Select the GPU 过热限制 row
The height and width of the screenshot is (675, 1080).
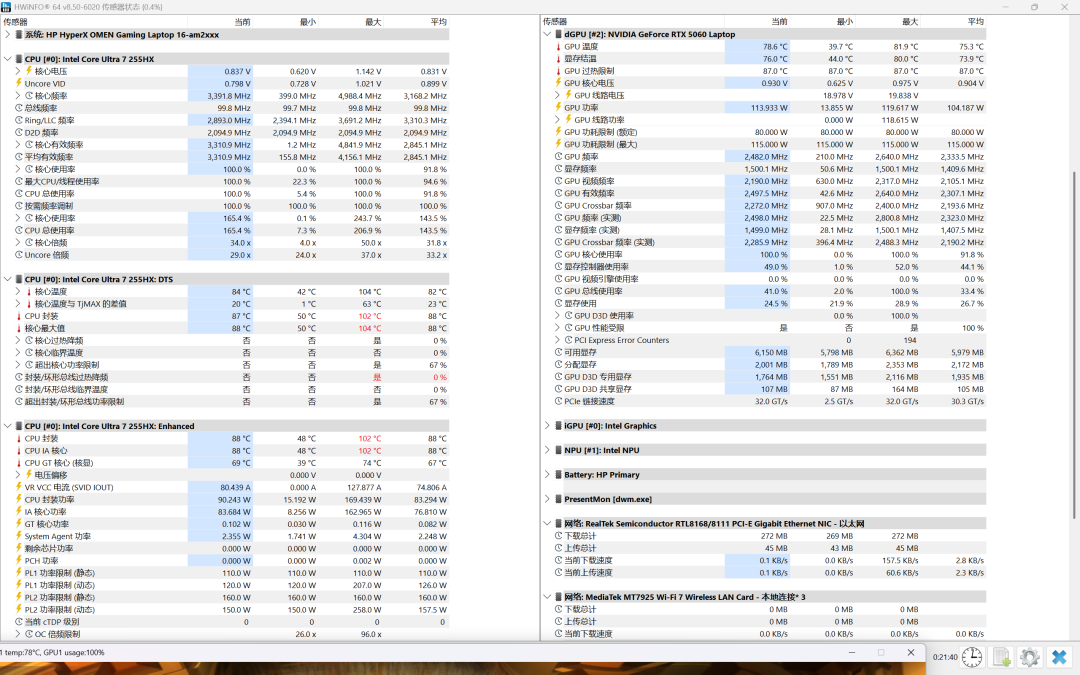pyautogui.click(x=764, y=71)
